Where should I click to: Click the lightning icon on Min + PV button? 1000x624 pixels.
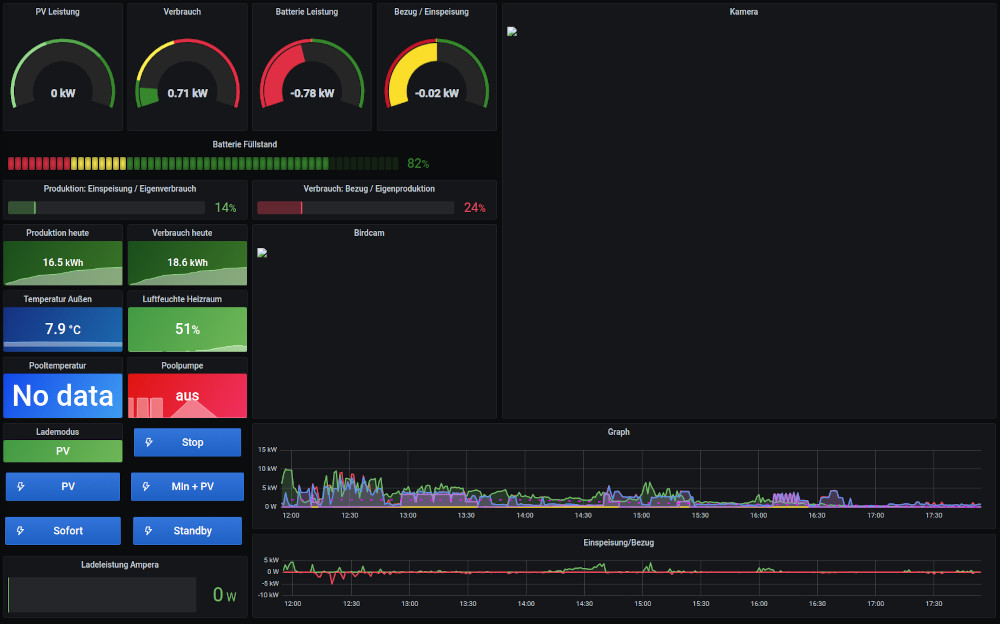click(146, 487)
